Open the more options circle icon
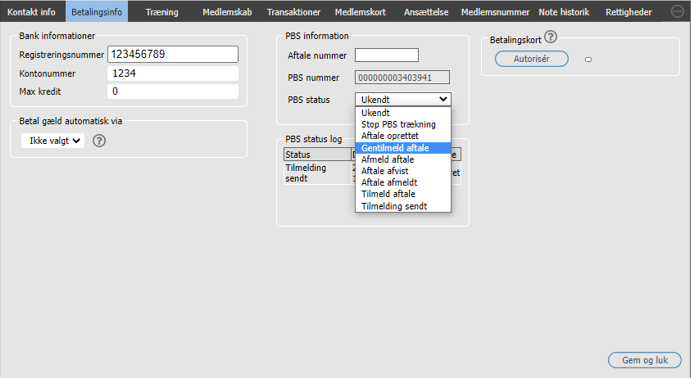This screenshot has height=378, width=691. [x=677, y=11]
